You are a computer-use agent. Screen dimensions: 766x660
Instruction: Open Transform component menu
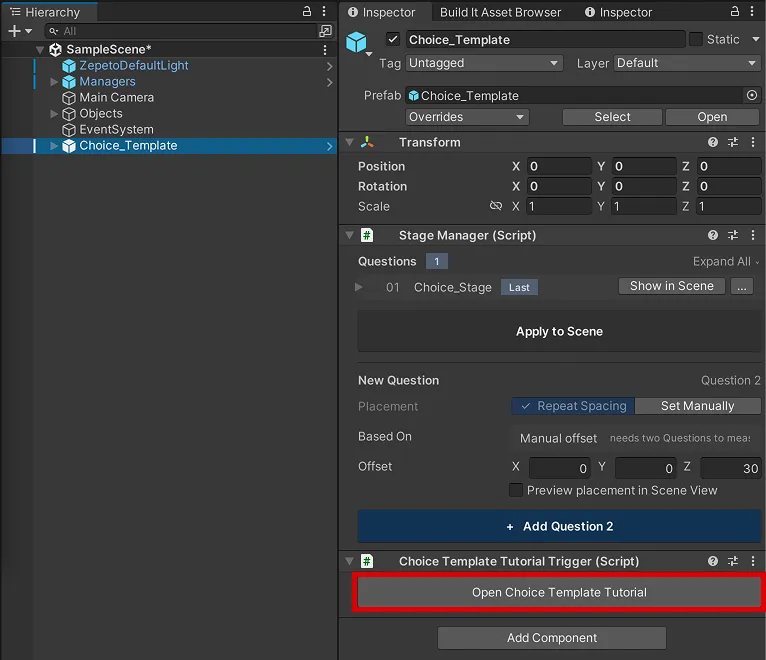[x=752, y=142]
